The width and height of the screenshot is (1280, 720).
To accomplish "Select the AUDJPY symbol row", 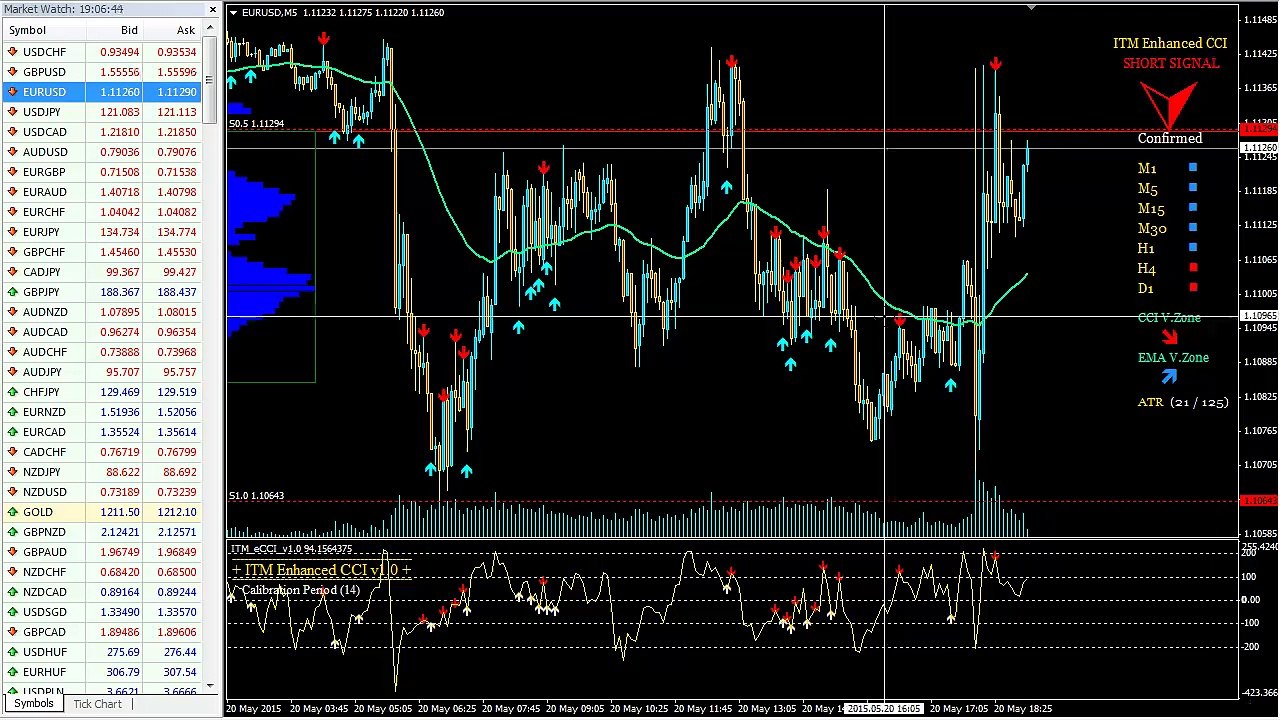I will pyautogui.click(x=101, y=372).
